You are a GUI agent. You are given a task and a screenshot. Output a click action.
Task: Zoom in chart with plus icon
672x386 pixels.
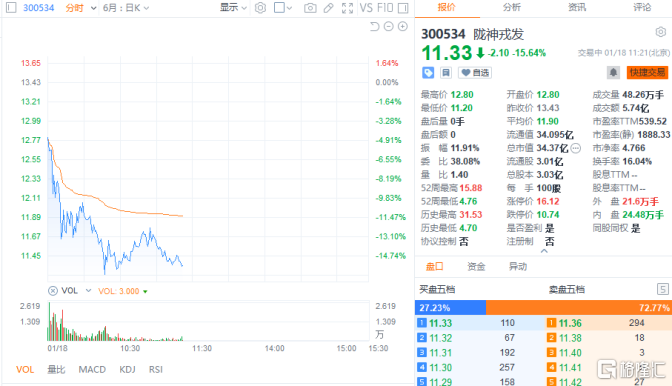[402, 27]
